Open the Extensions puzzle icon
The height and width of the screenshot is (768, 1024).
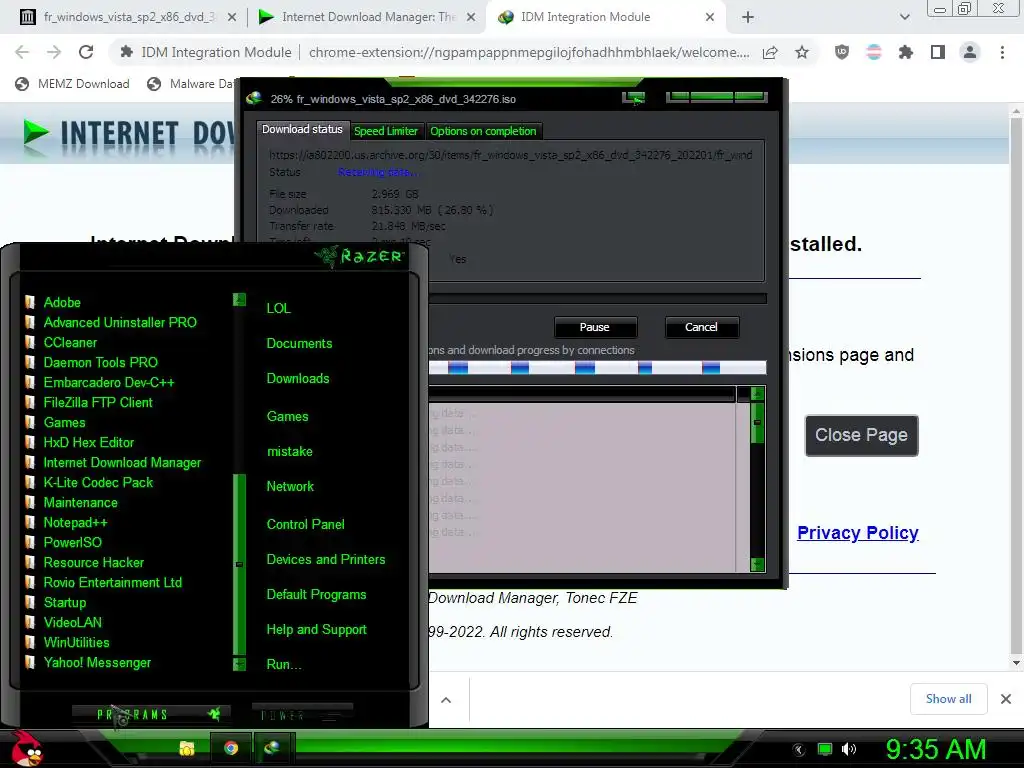click(906, 52)
